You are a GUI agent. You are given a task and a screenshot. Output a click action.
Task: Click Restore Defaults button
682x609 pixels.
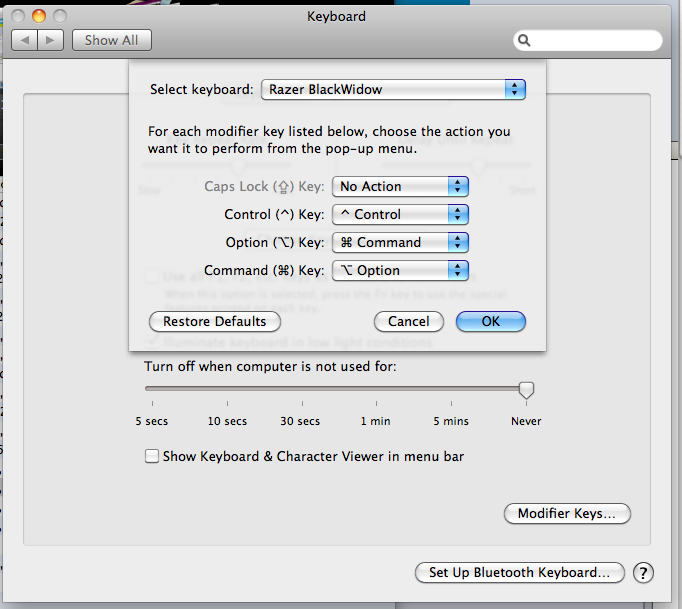(215, 321)
